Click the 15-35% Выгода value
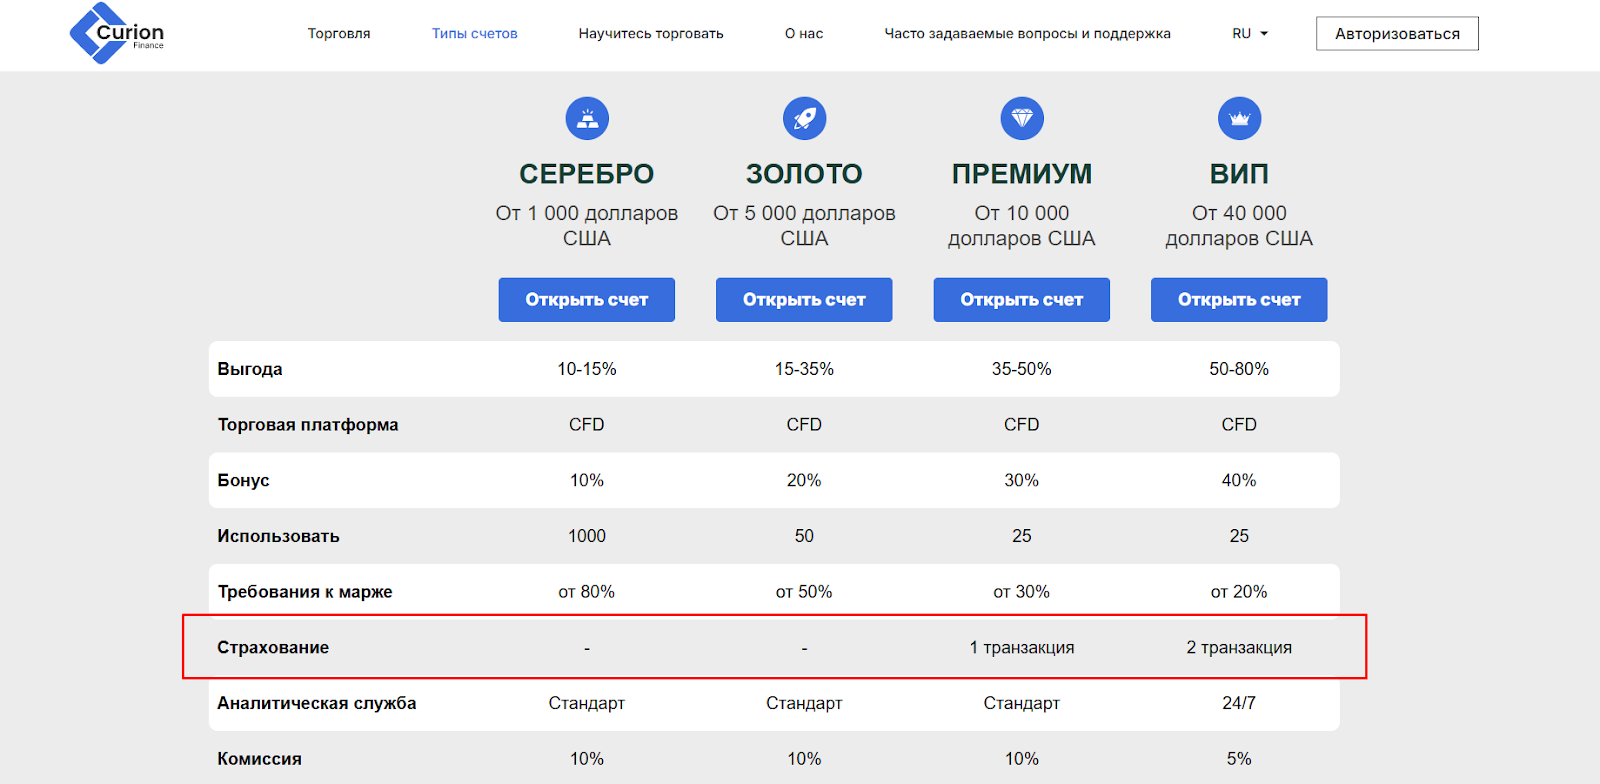This screenshot has height=784, width=1600. [x=804, y=369]
